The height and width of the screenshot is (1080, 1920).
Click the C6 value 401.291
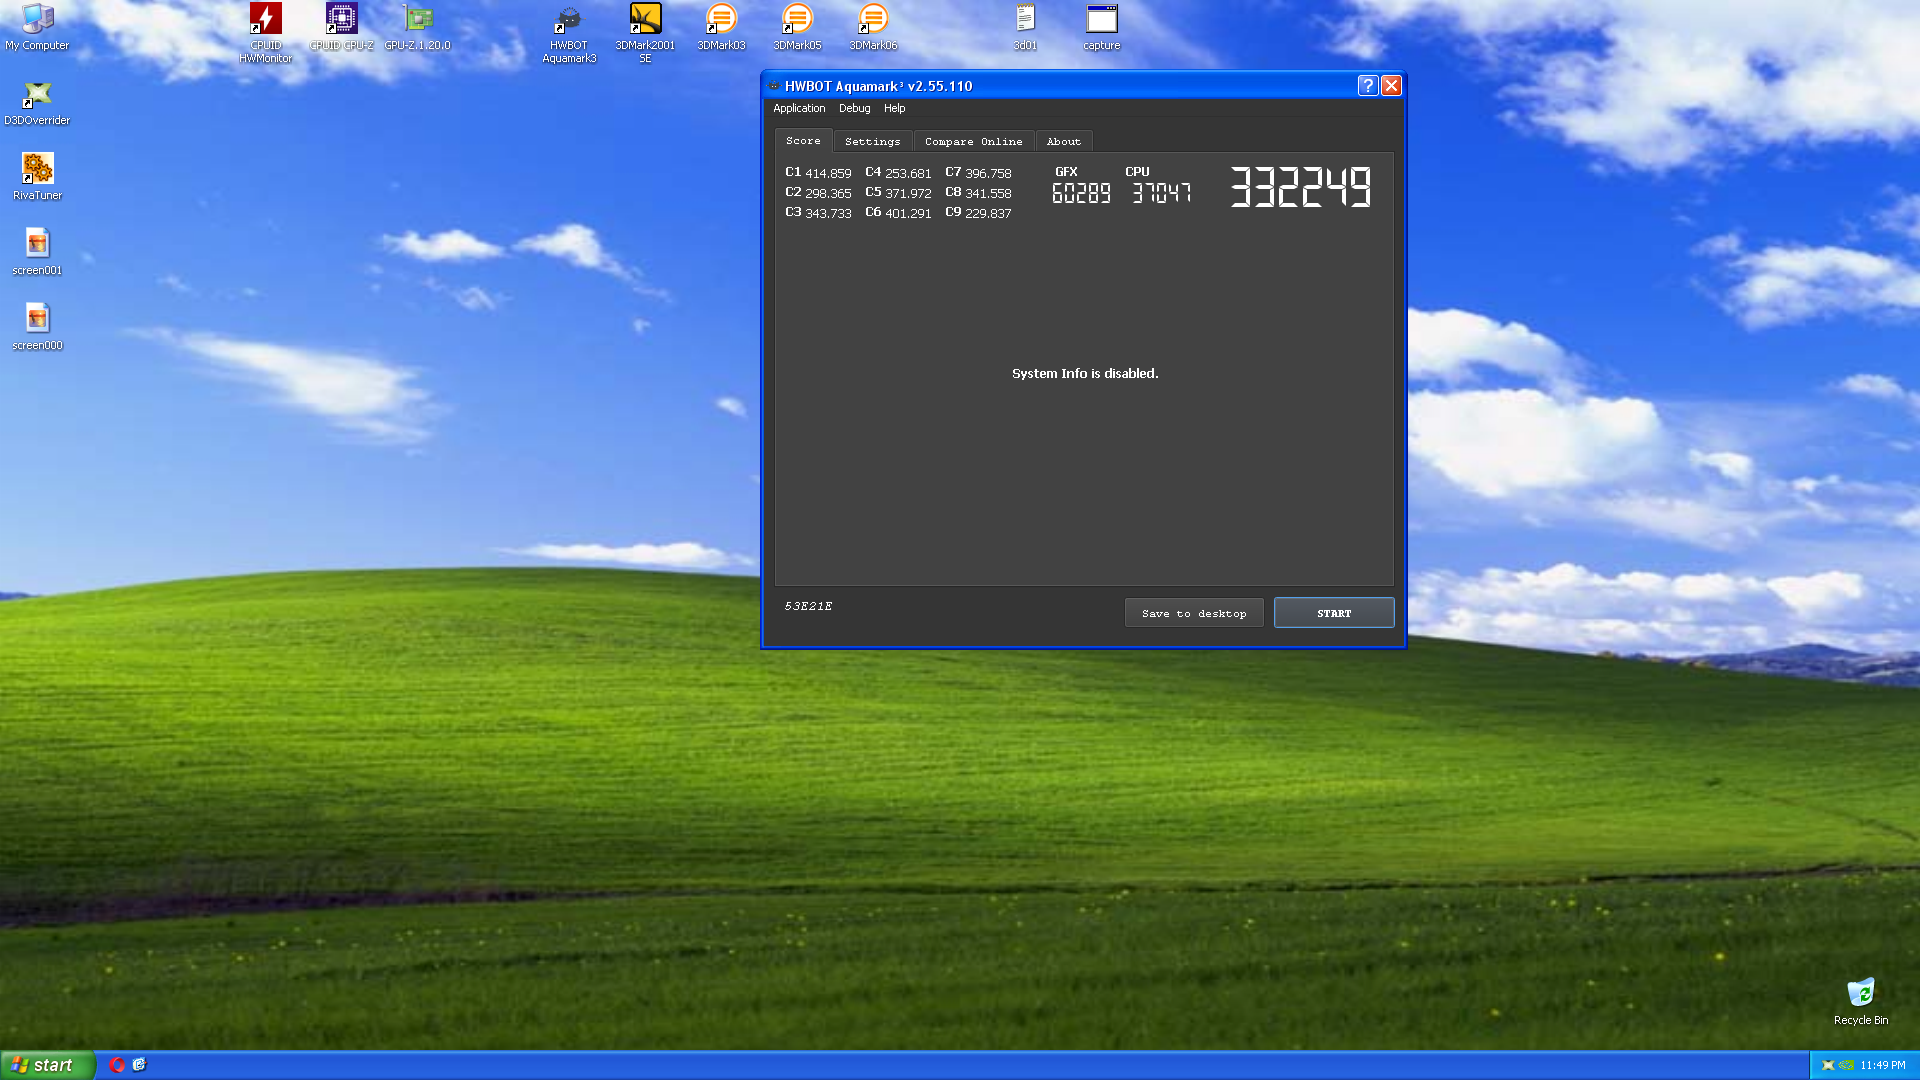pyautogui.click(x=908, y=213)
